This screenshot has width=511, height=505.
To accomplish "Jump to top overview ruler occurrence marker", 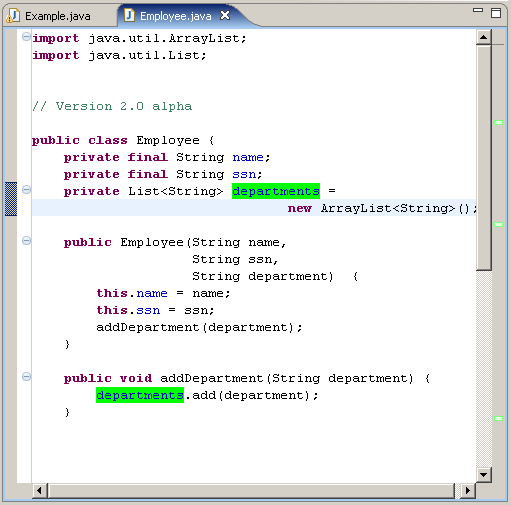I will [499, 123].
